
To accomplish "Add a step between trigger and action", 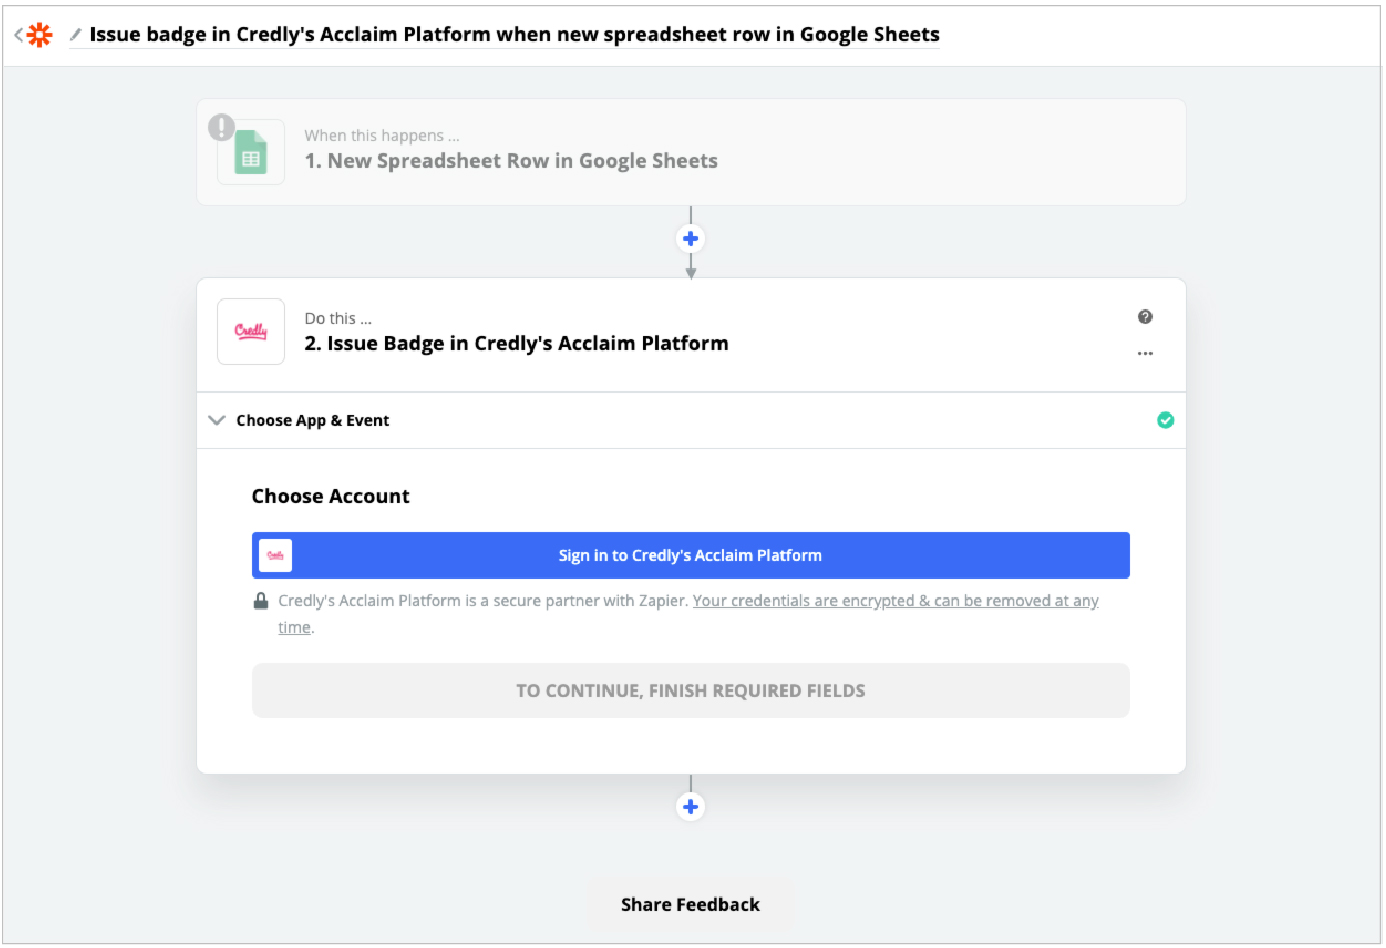I will 690,239.
